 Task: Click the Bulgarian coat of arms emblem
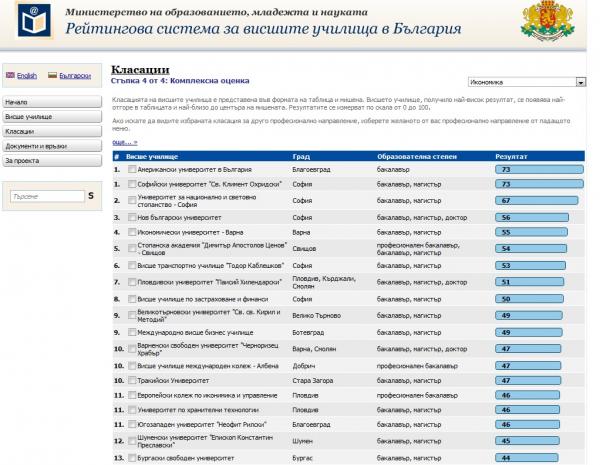point(548,21)
